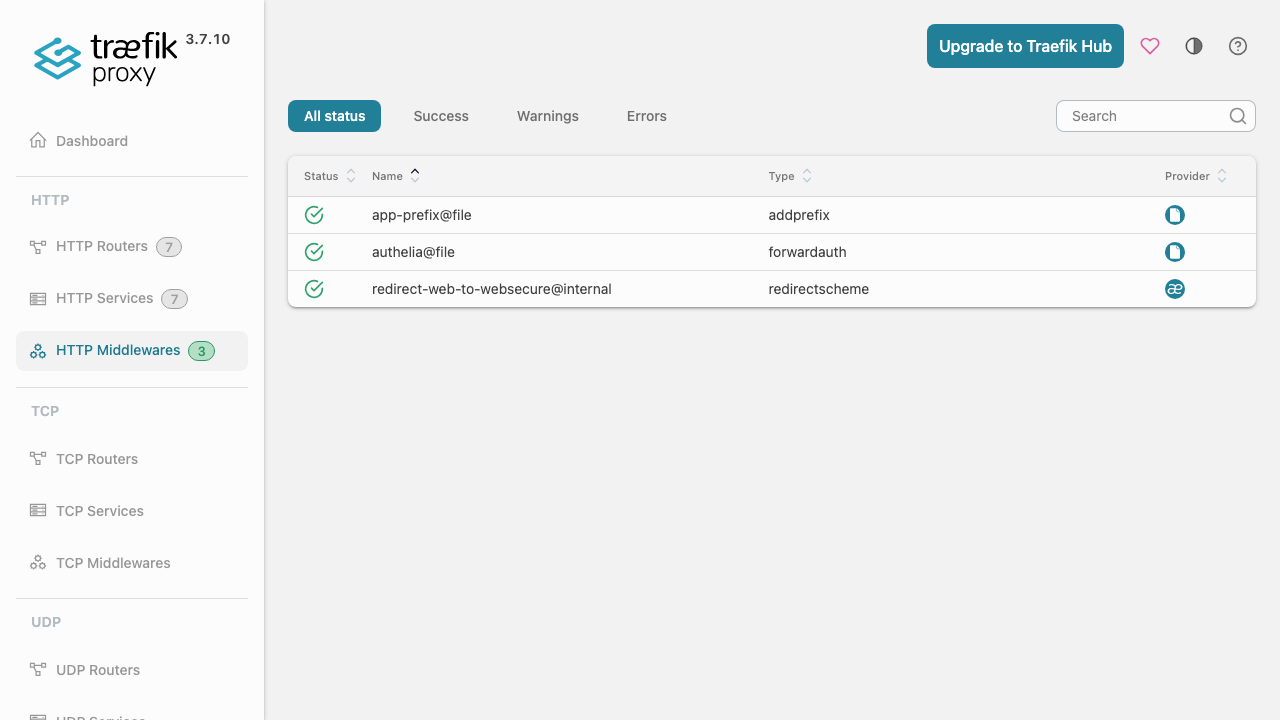Select the Success filter tab
1280x720 pixels.
[x=441, y=116]
